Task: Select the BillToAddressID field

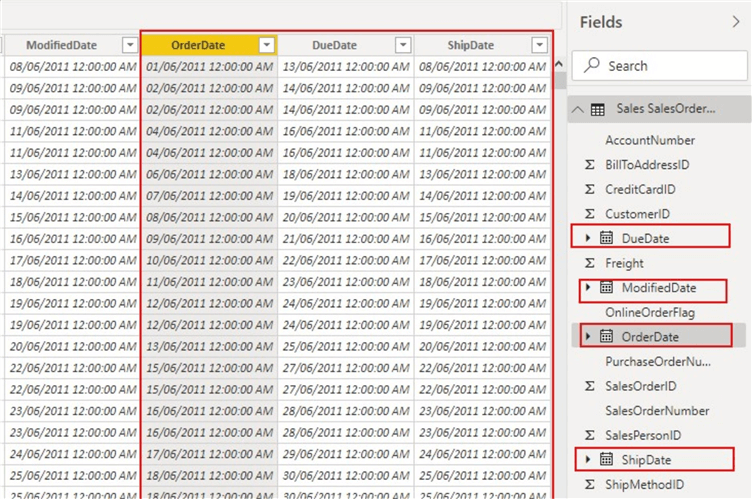Action: [647, 165]
